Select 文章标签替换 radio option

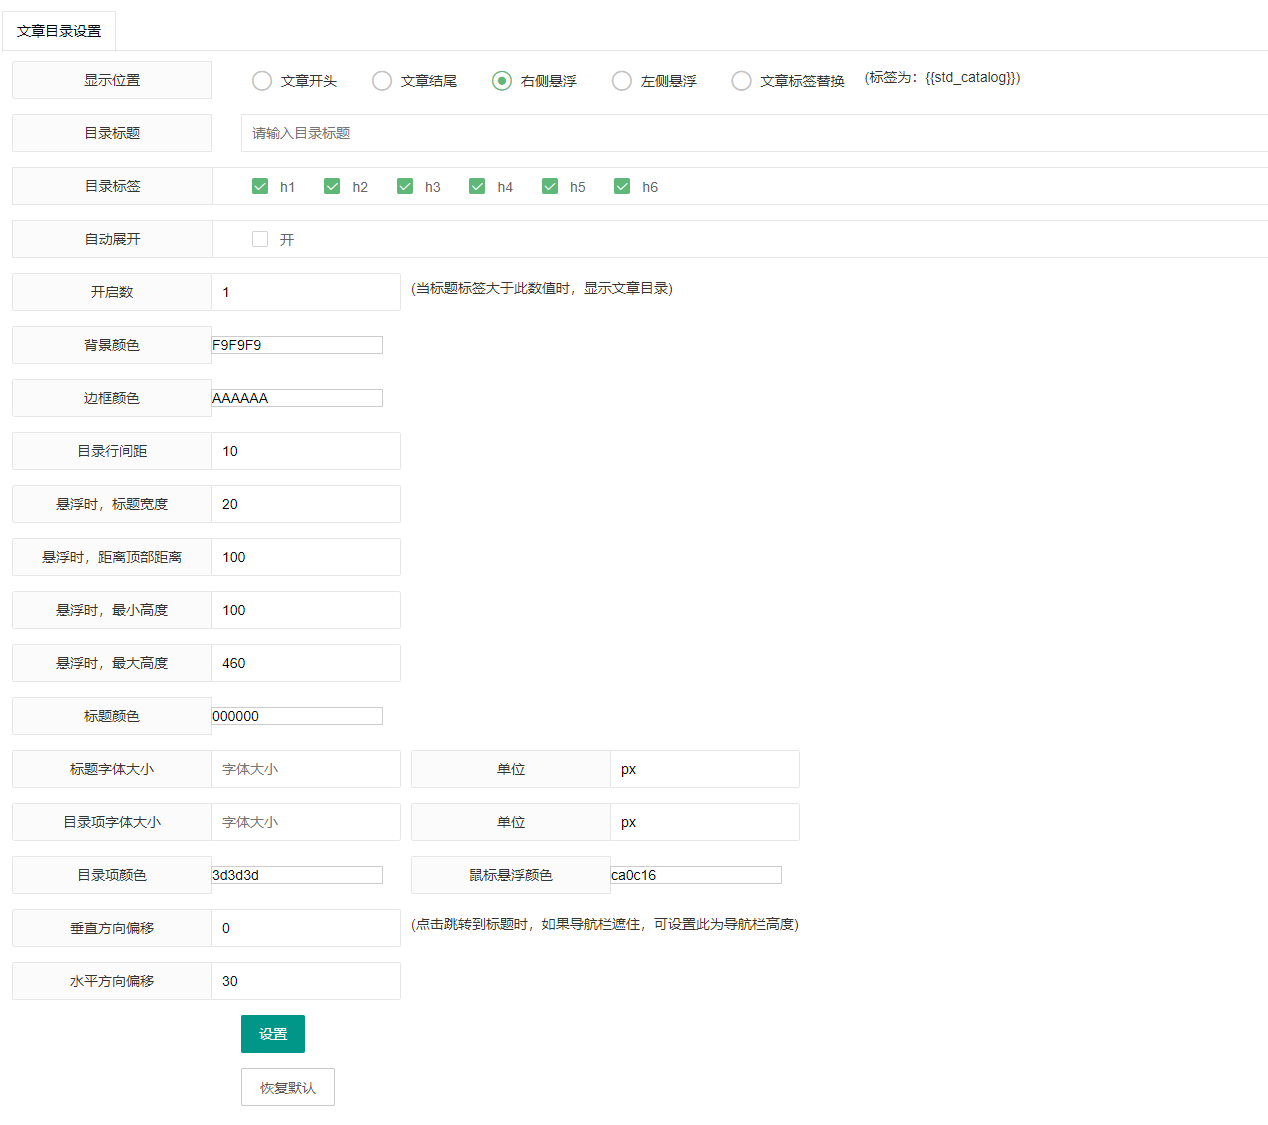click(x=741, y=81)
